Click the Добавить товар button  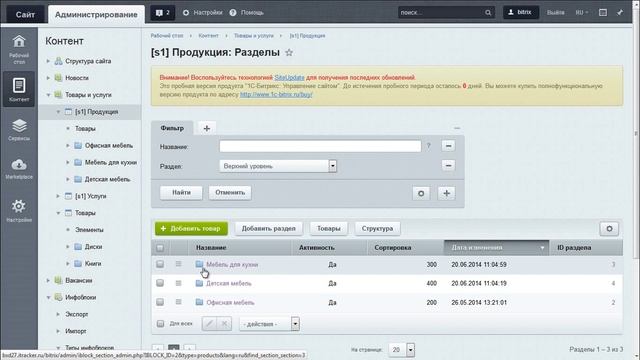[x=191, y=229]
